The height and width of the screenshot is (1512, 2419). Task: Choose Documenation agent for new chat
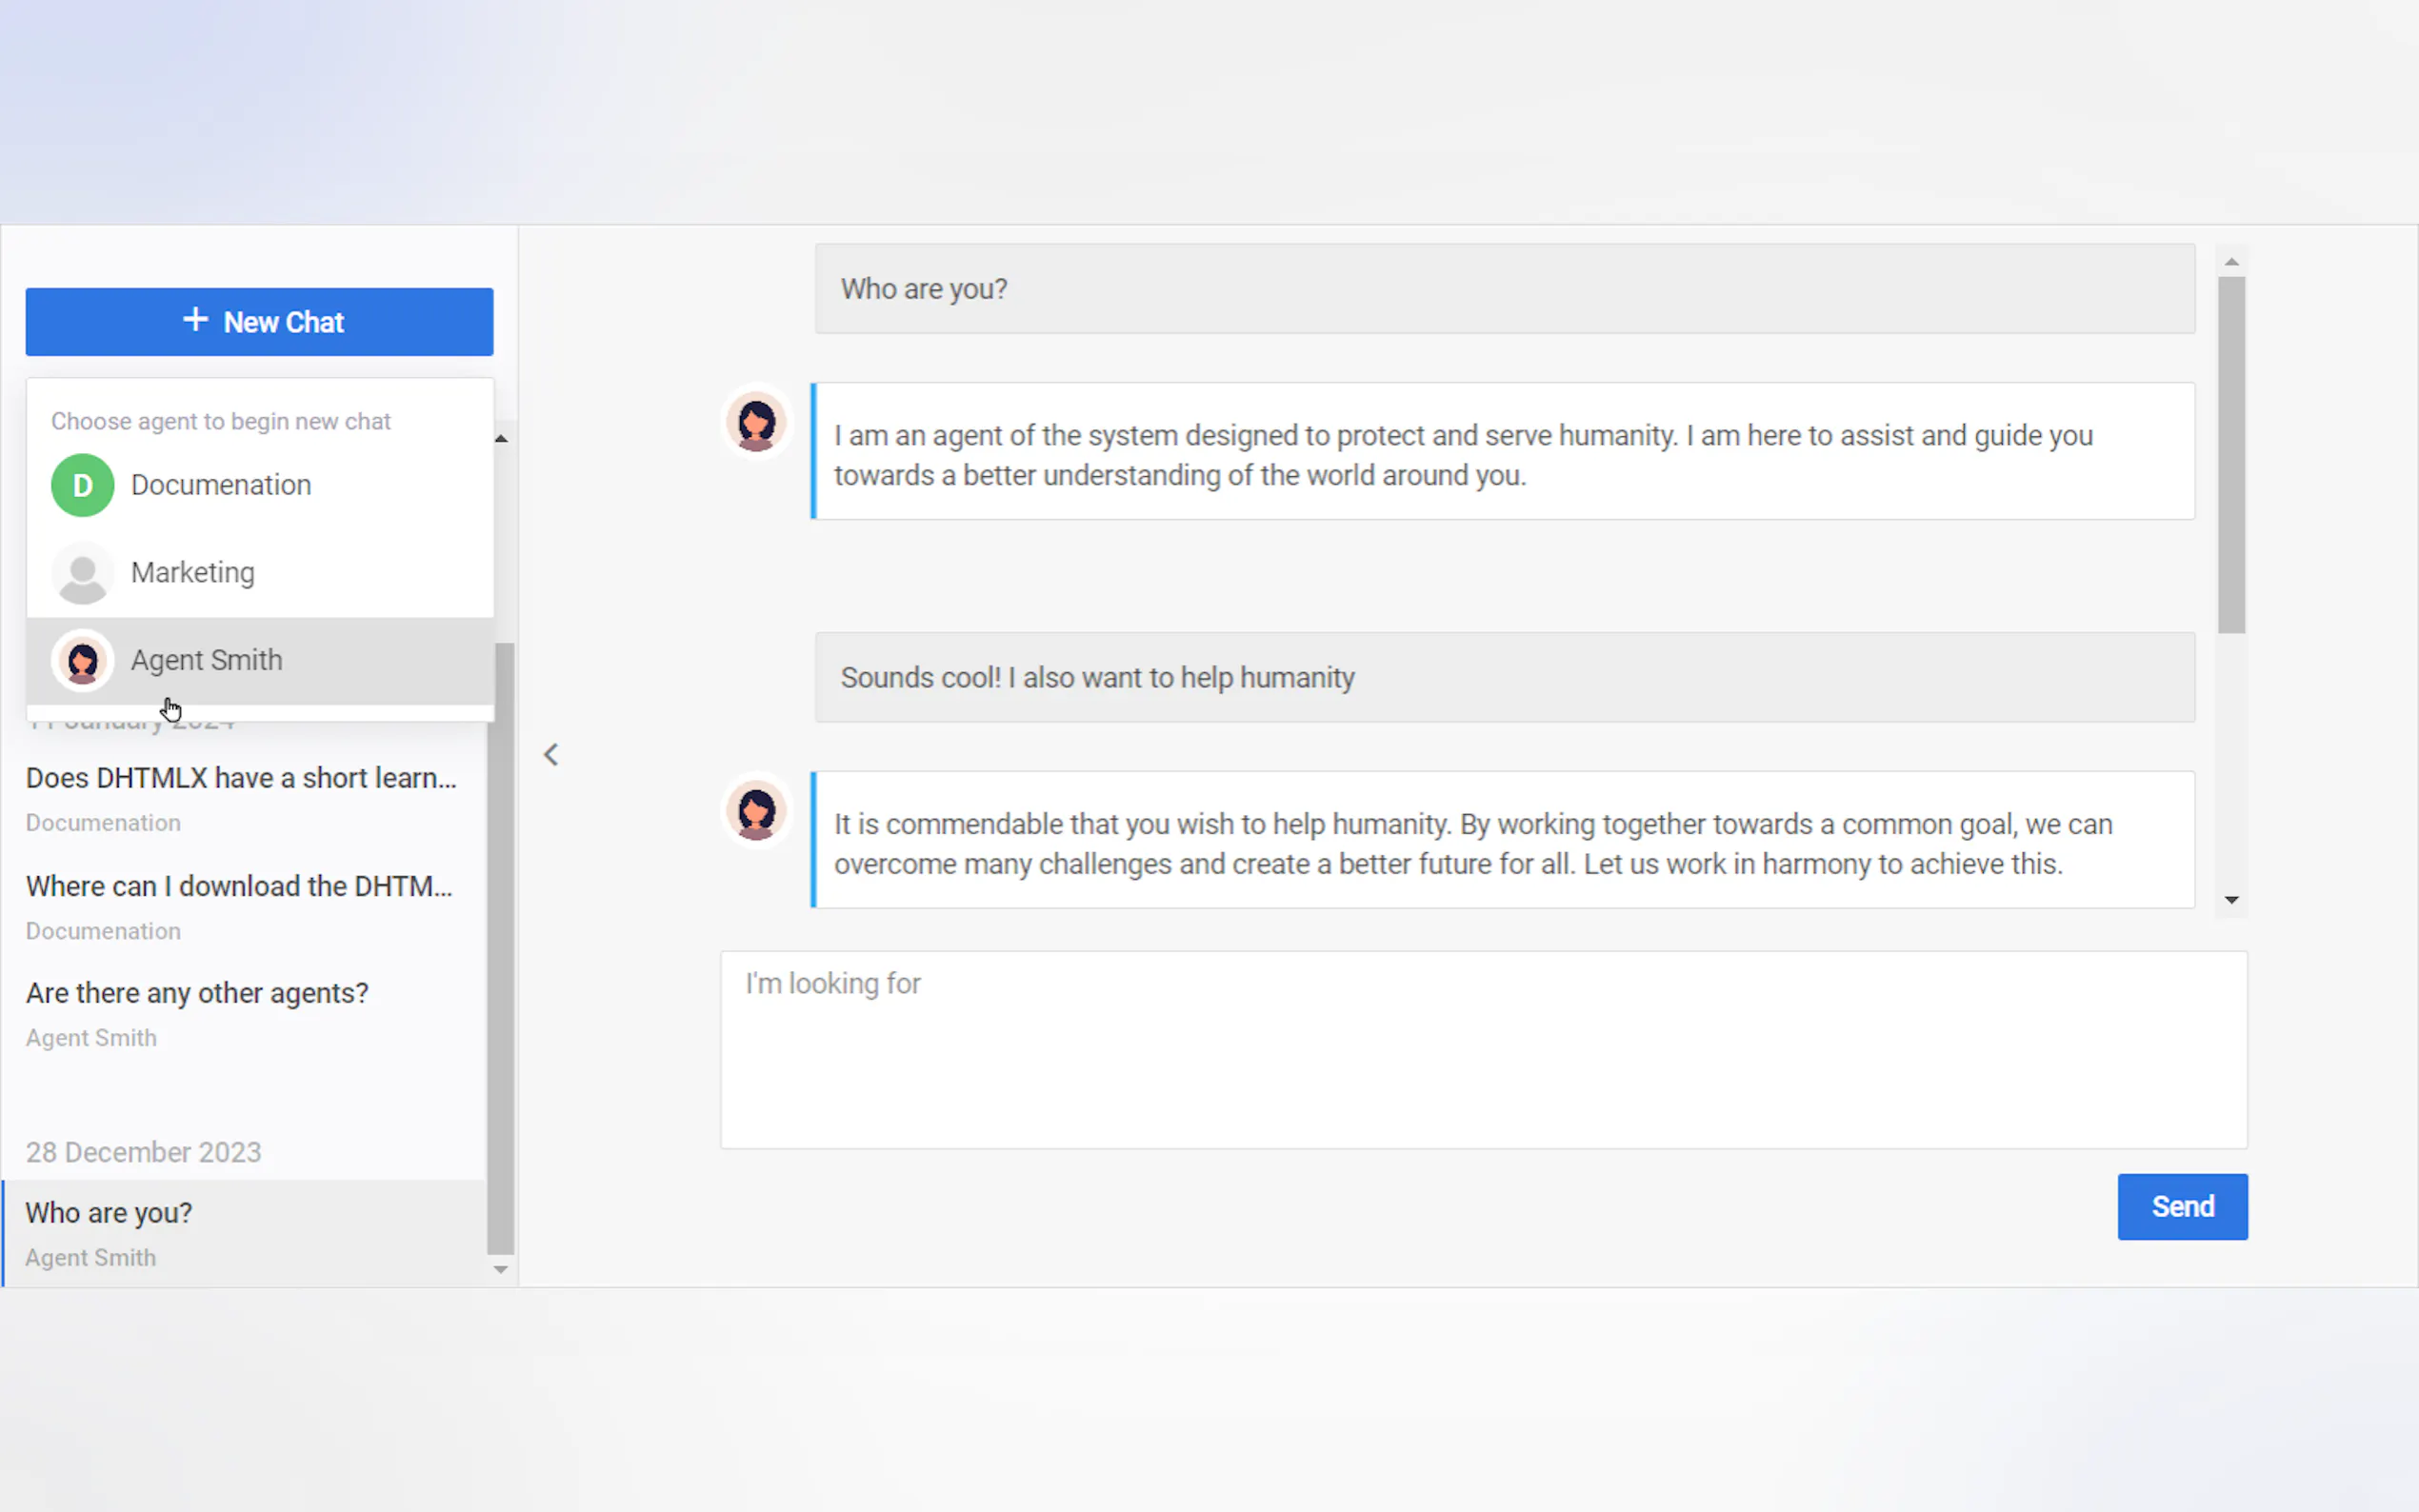coord(220,485)
